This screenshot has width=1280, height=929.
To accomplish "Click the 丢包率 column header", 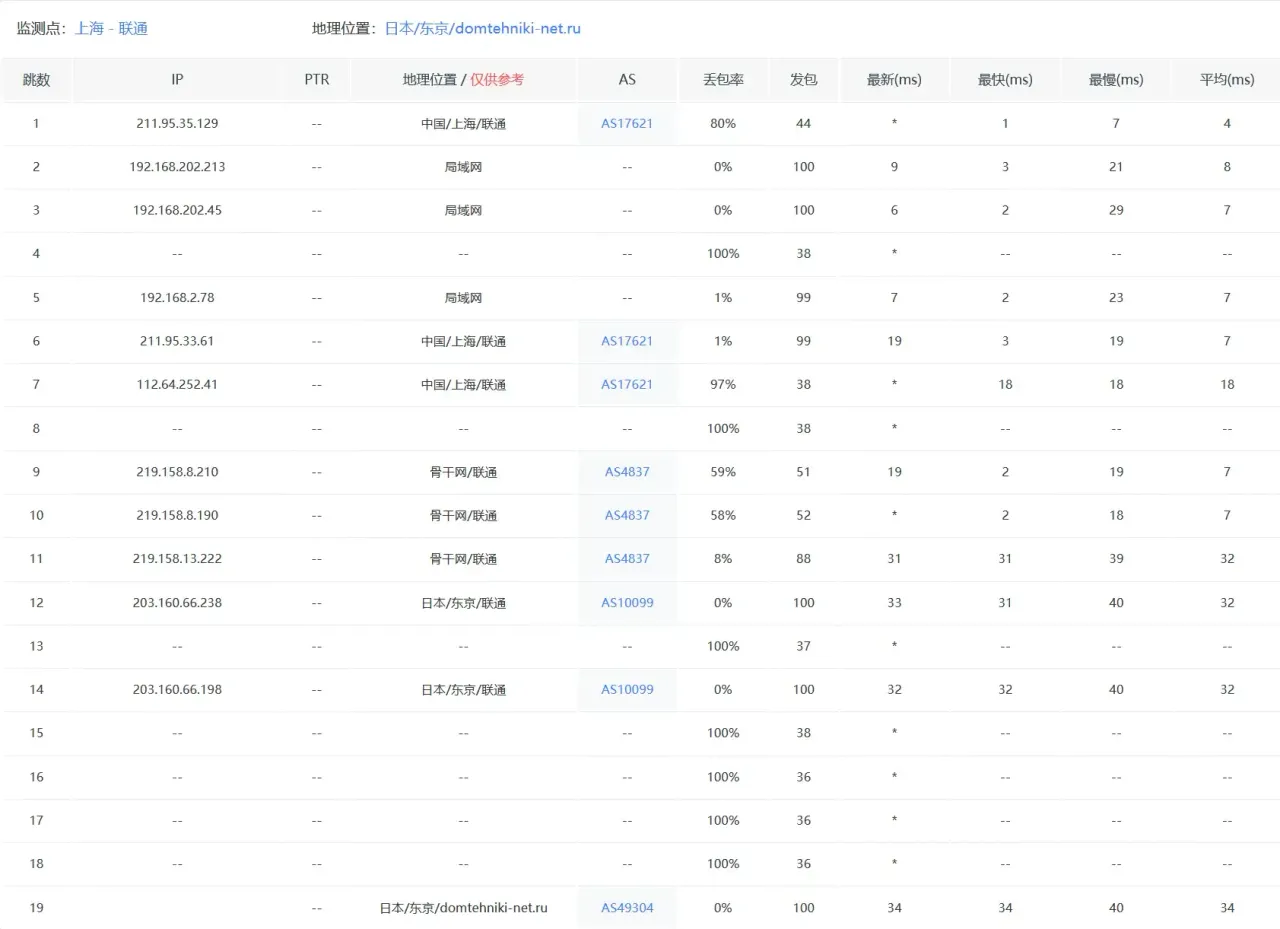I will click(723, 80).
